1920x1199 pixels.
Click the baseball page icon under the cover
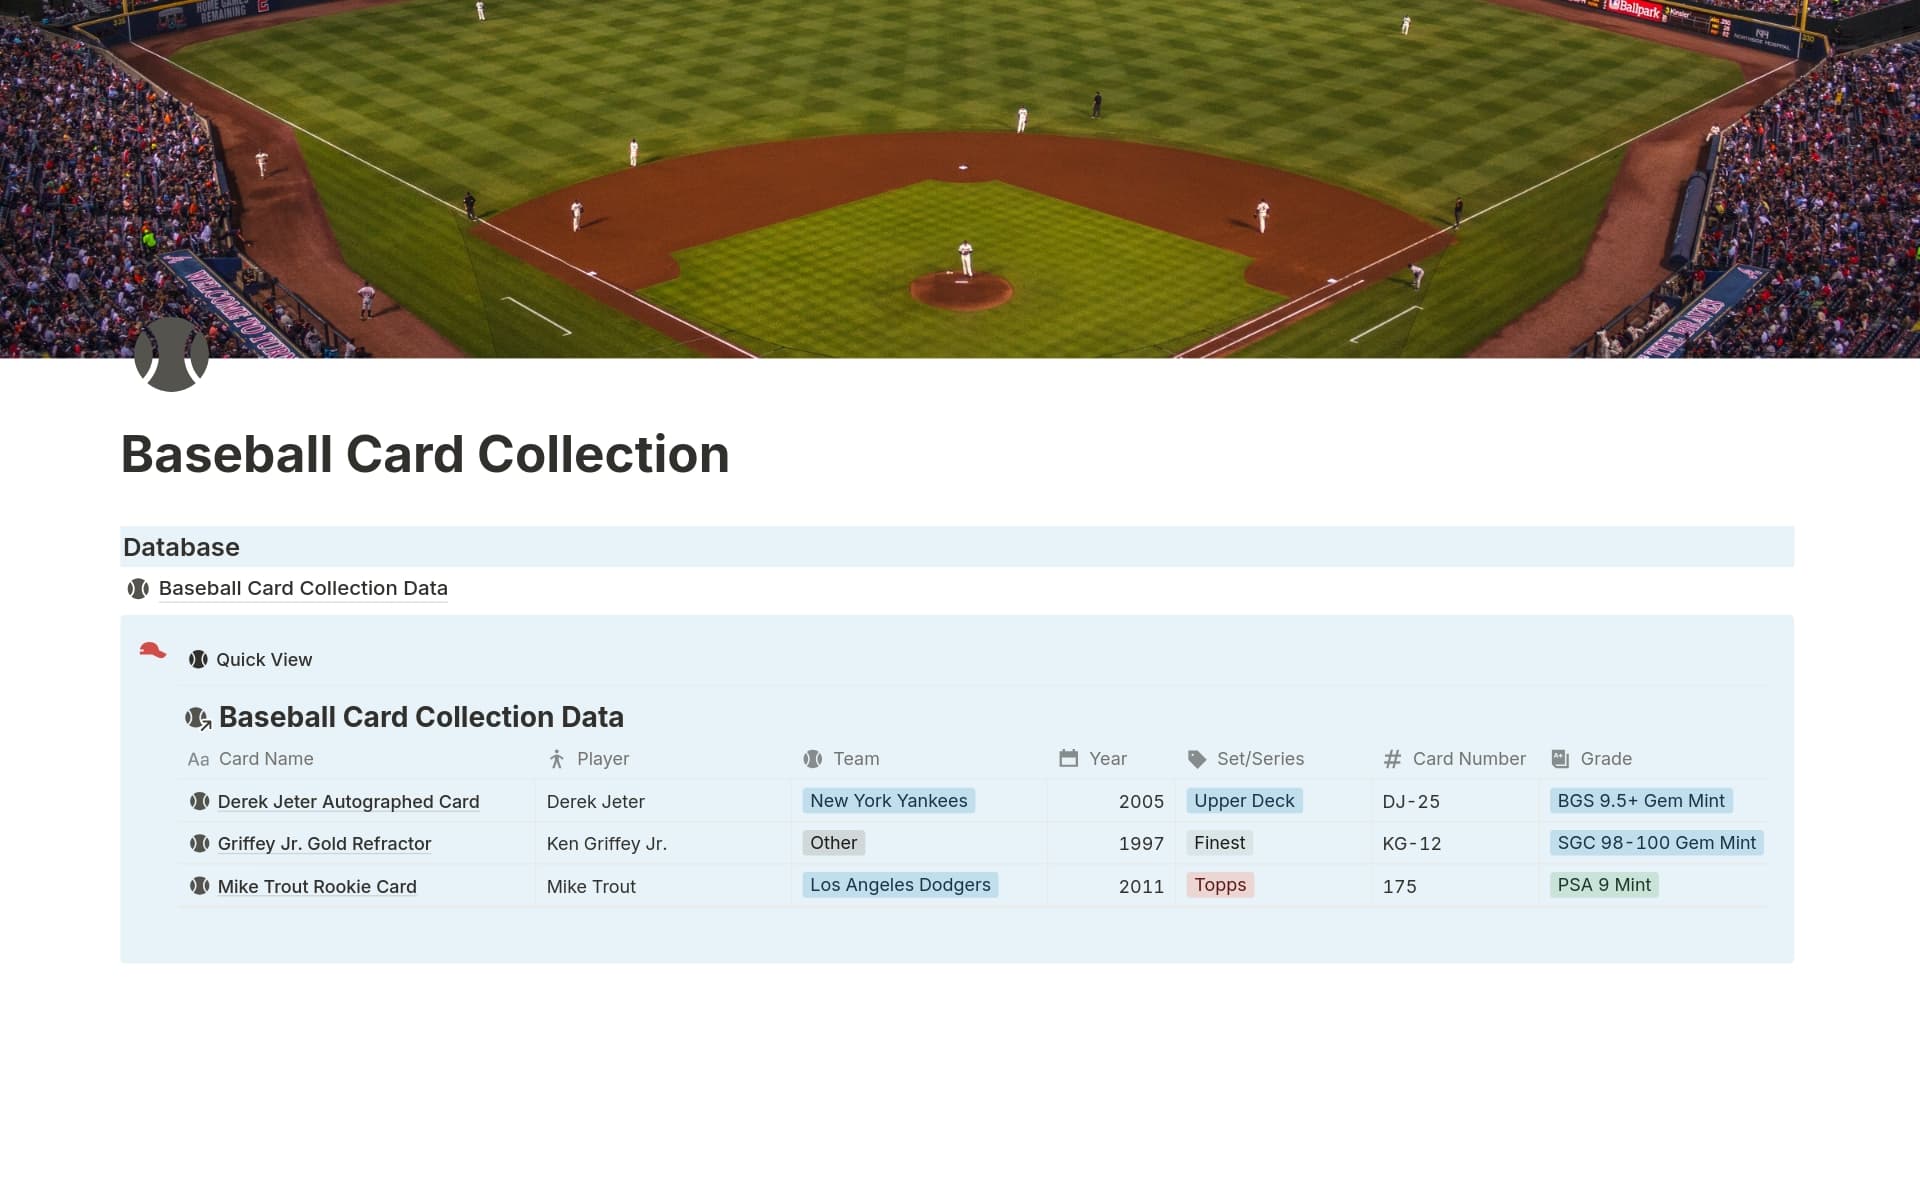(x=171, y=355)
